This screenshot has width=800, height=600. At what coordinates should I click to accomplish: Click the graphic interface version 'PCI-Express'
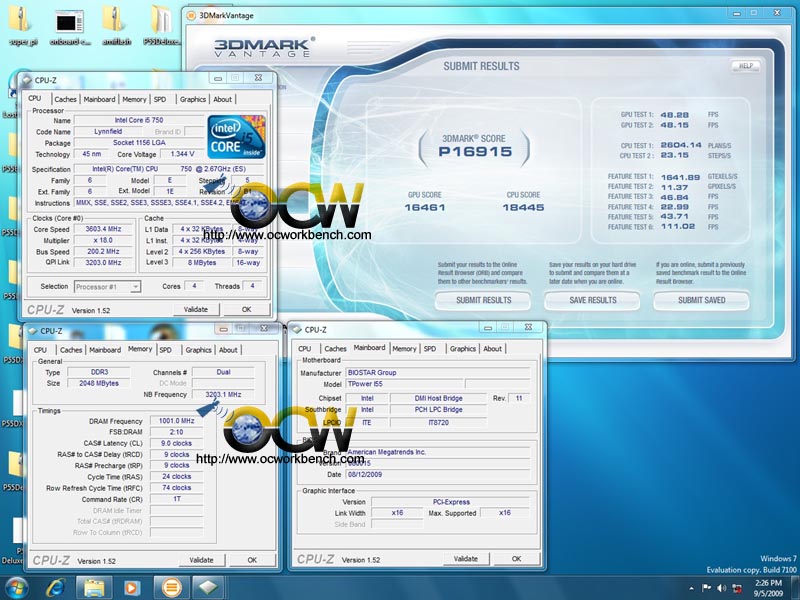[x=451, y=502]
